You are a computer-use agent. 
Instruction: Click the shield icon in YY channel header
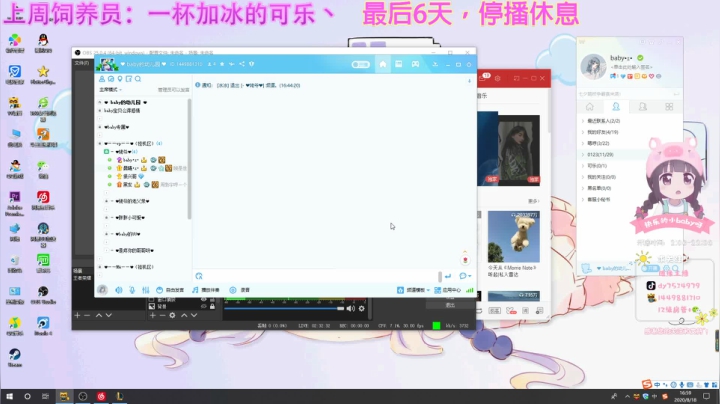pyautogui.click(x=252, y=64)
